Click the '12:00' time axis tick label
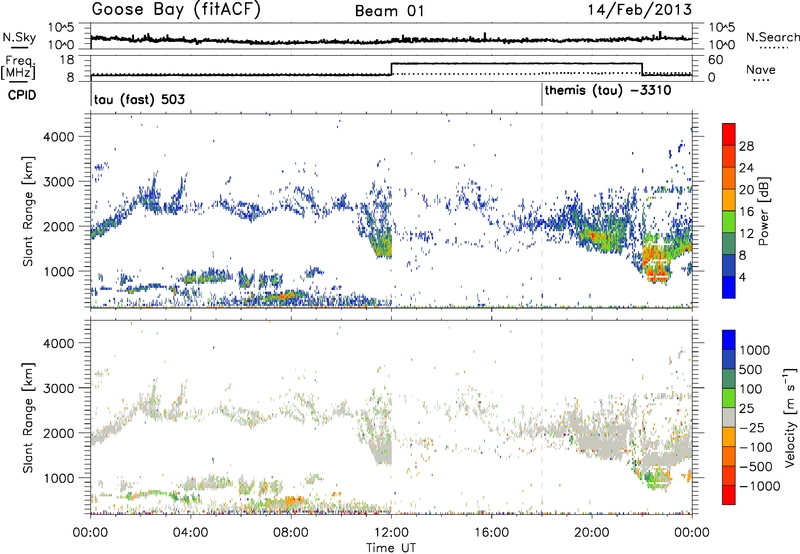Screen dimensions: 800x554 (391, 533)
